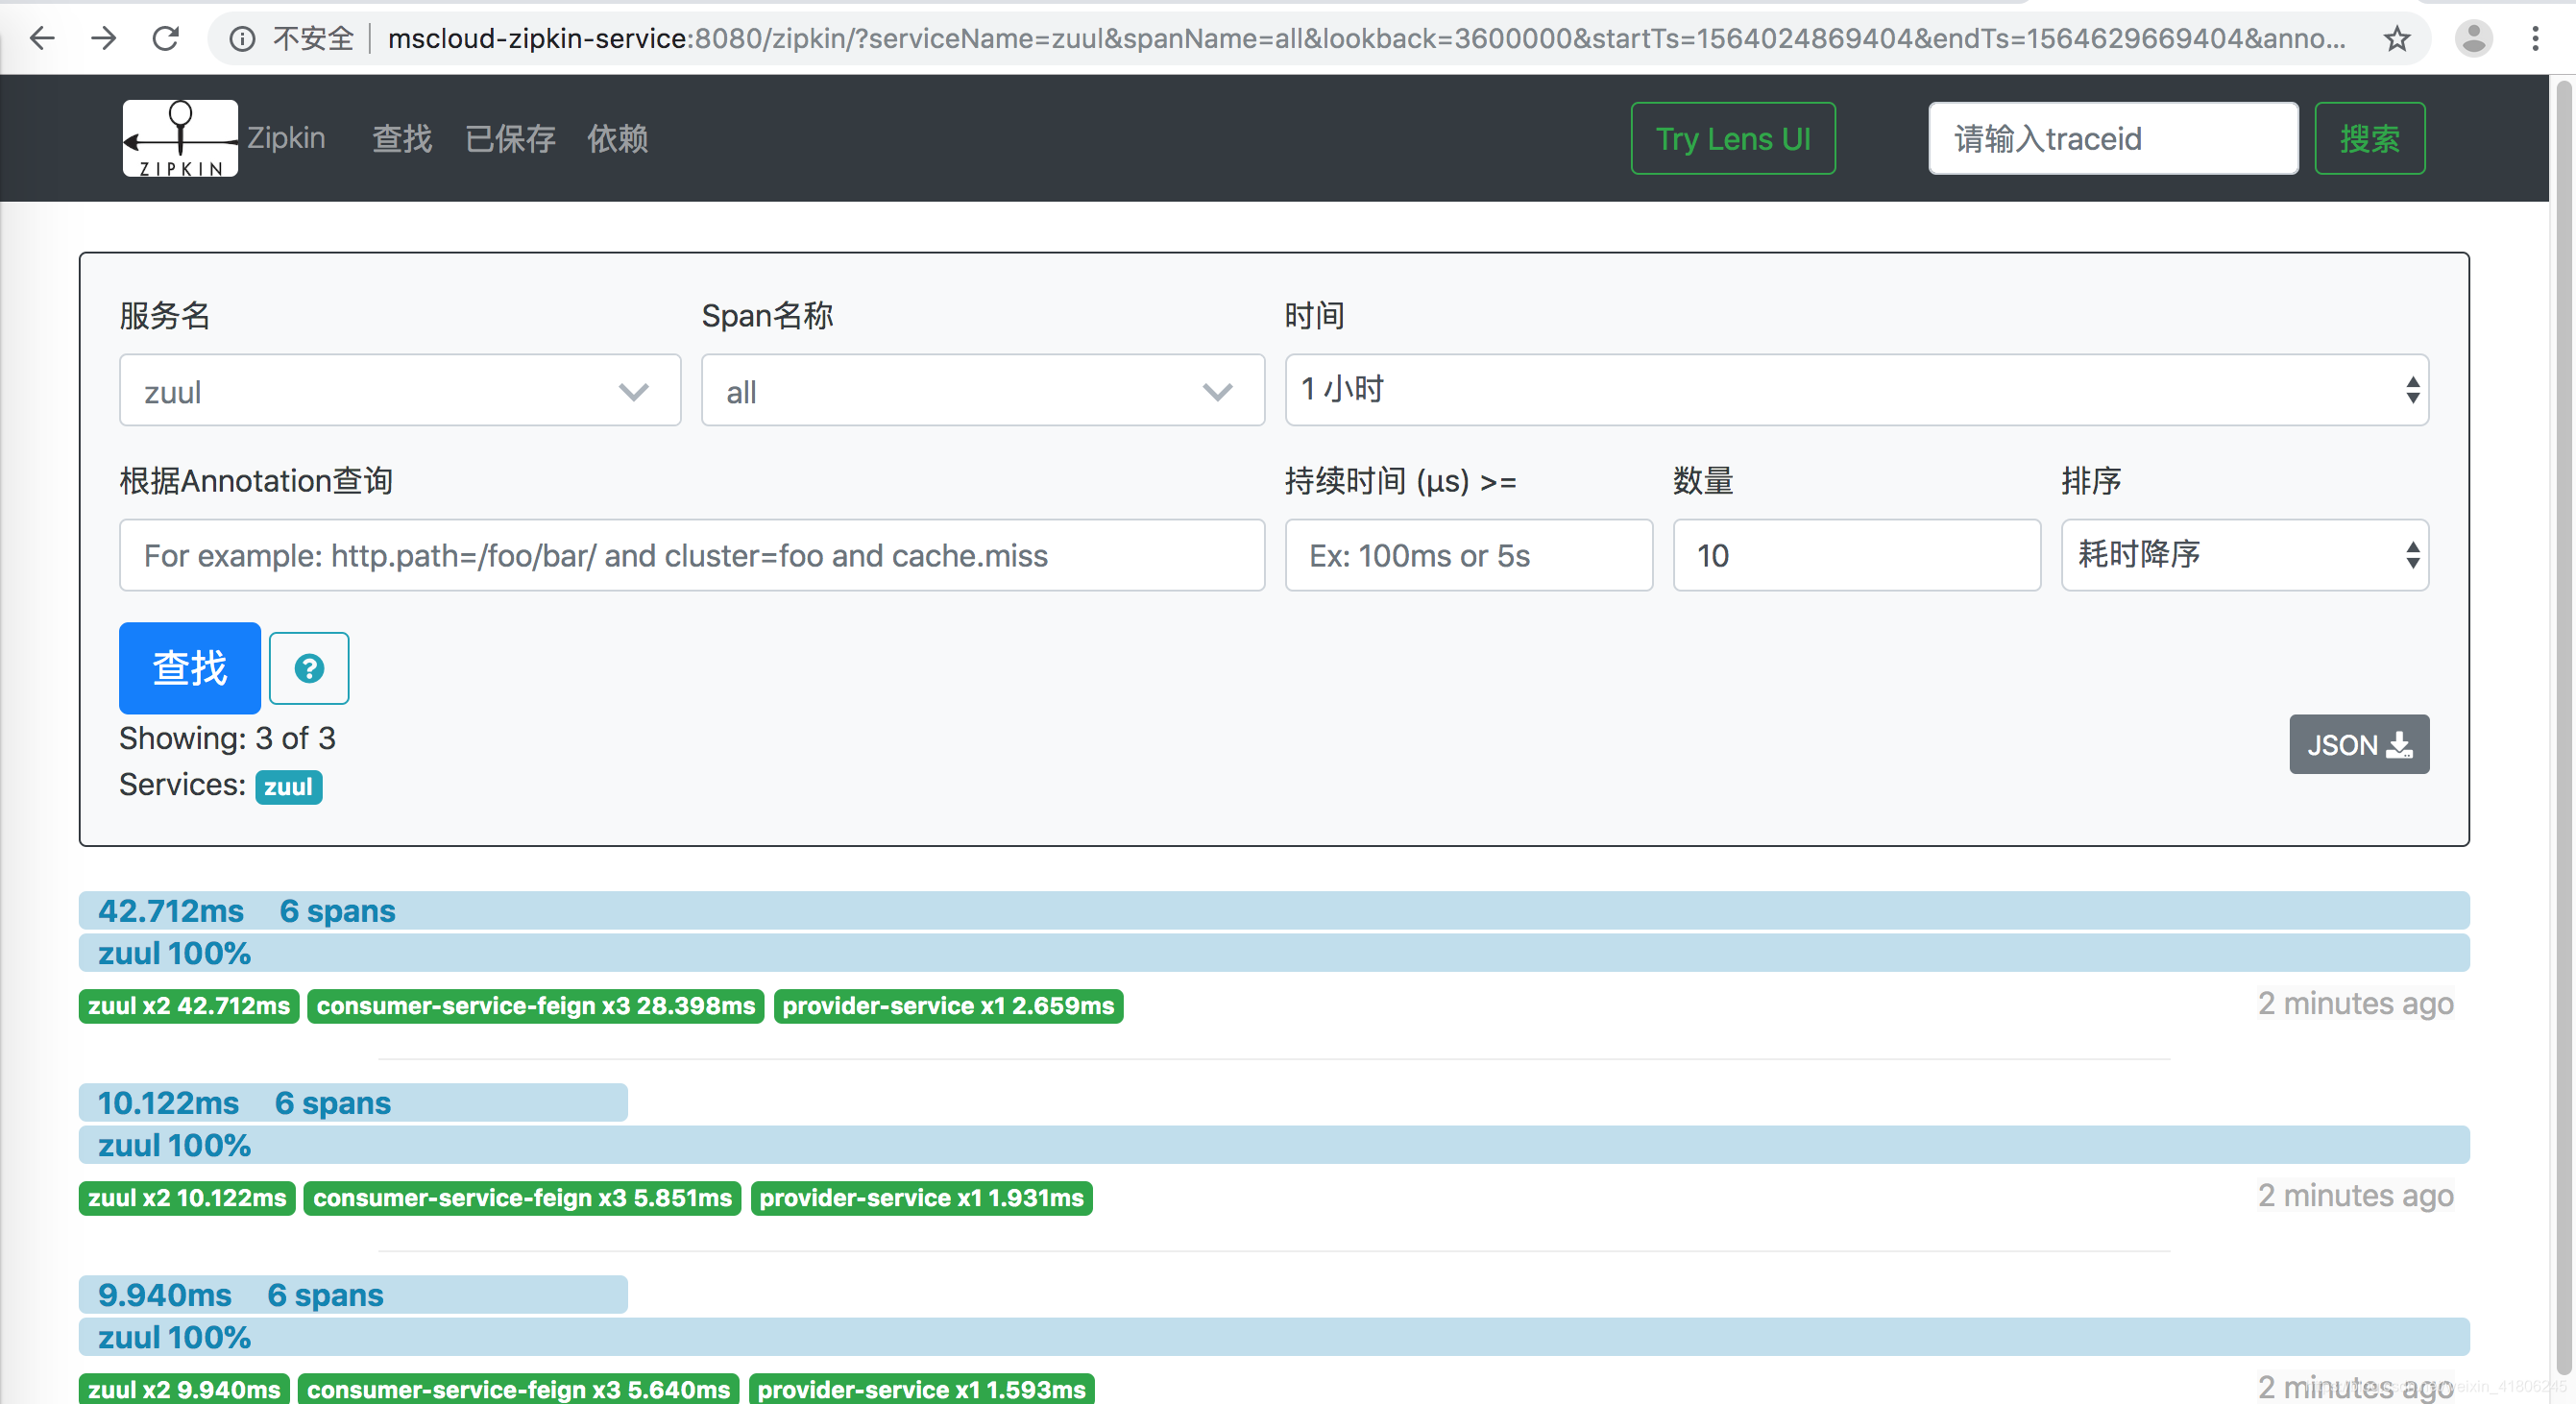This screenshot has width=2576, height=1404.
Task: Open the 9.940ms 6 spans trace
Action: [353, 1295]
